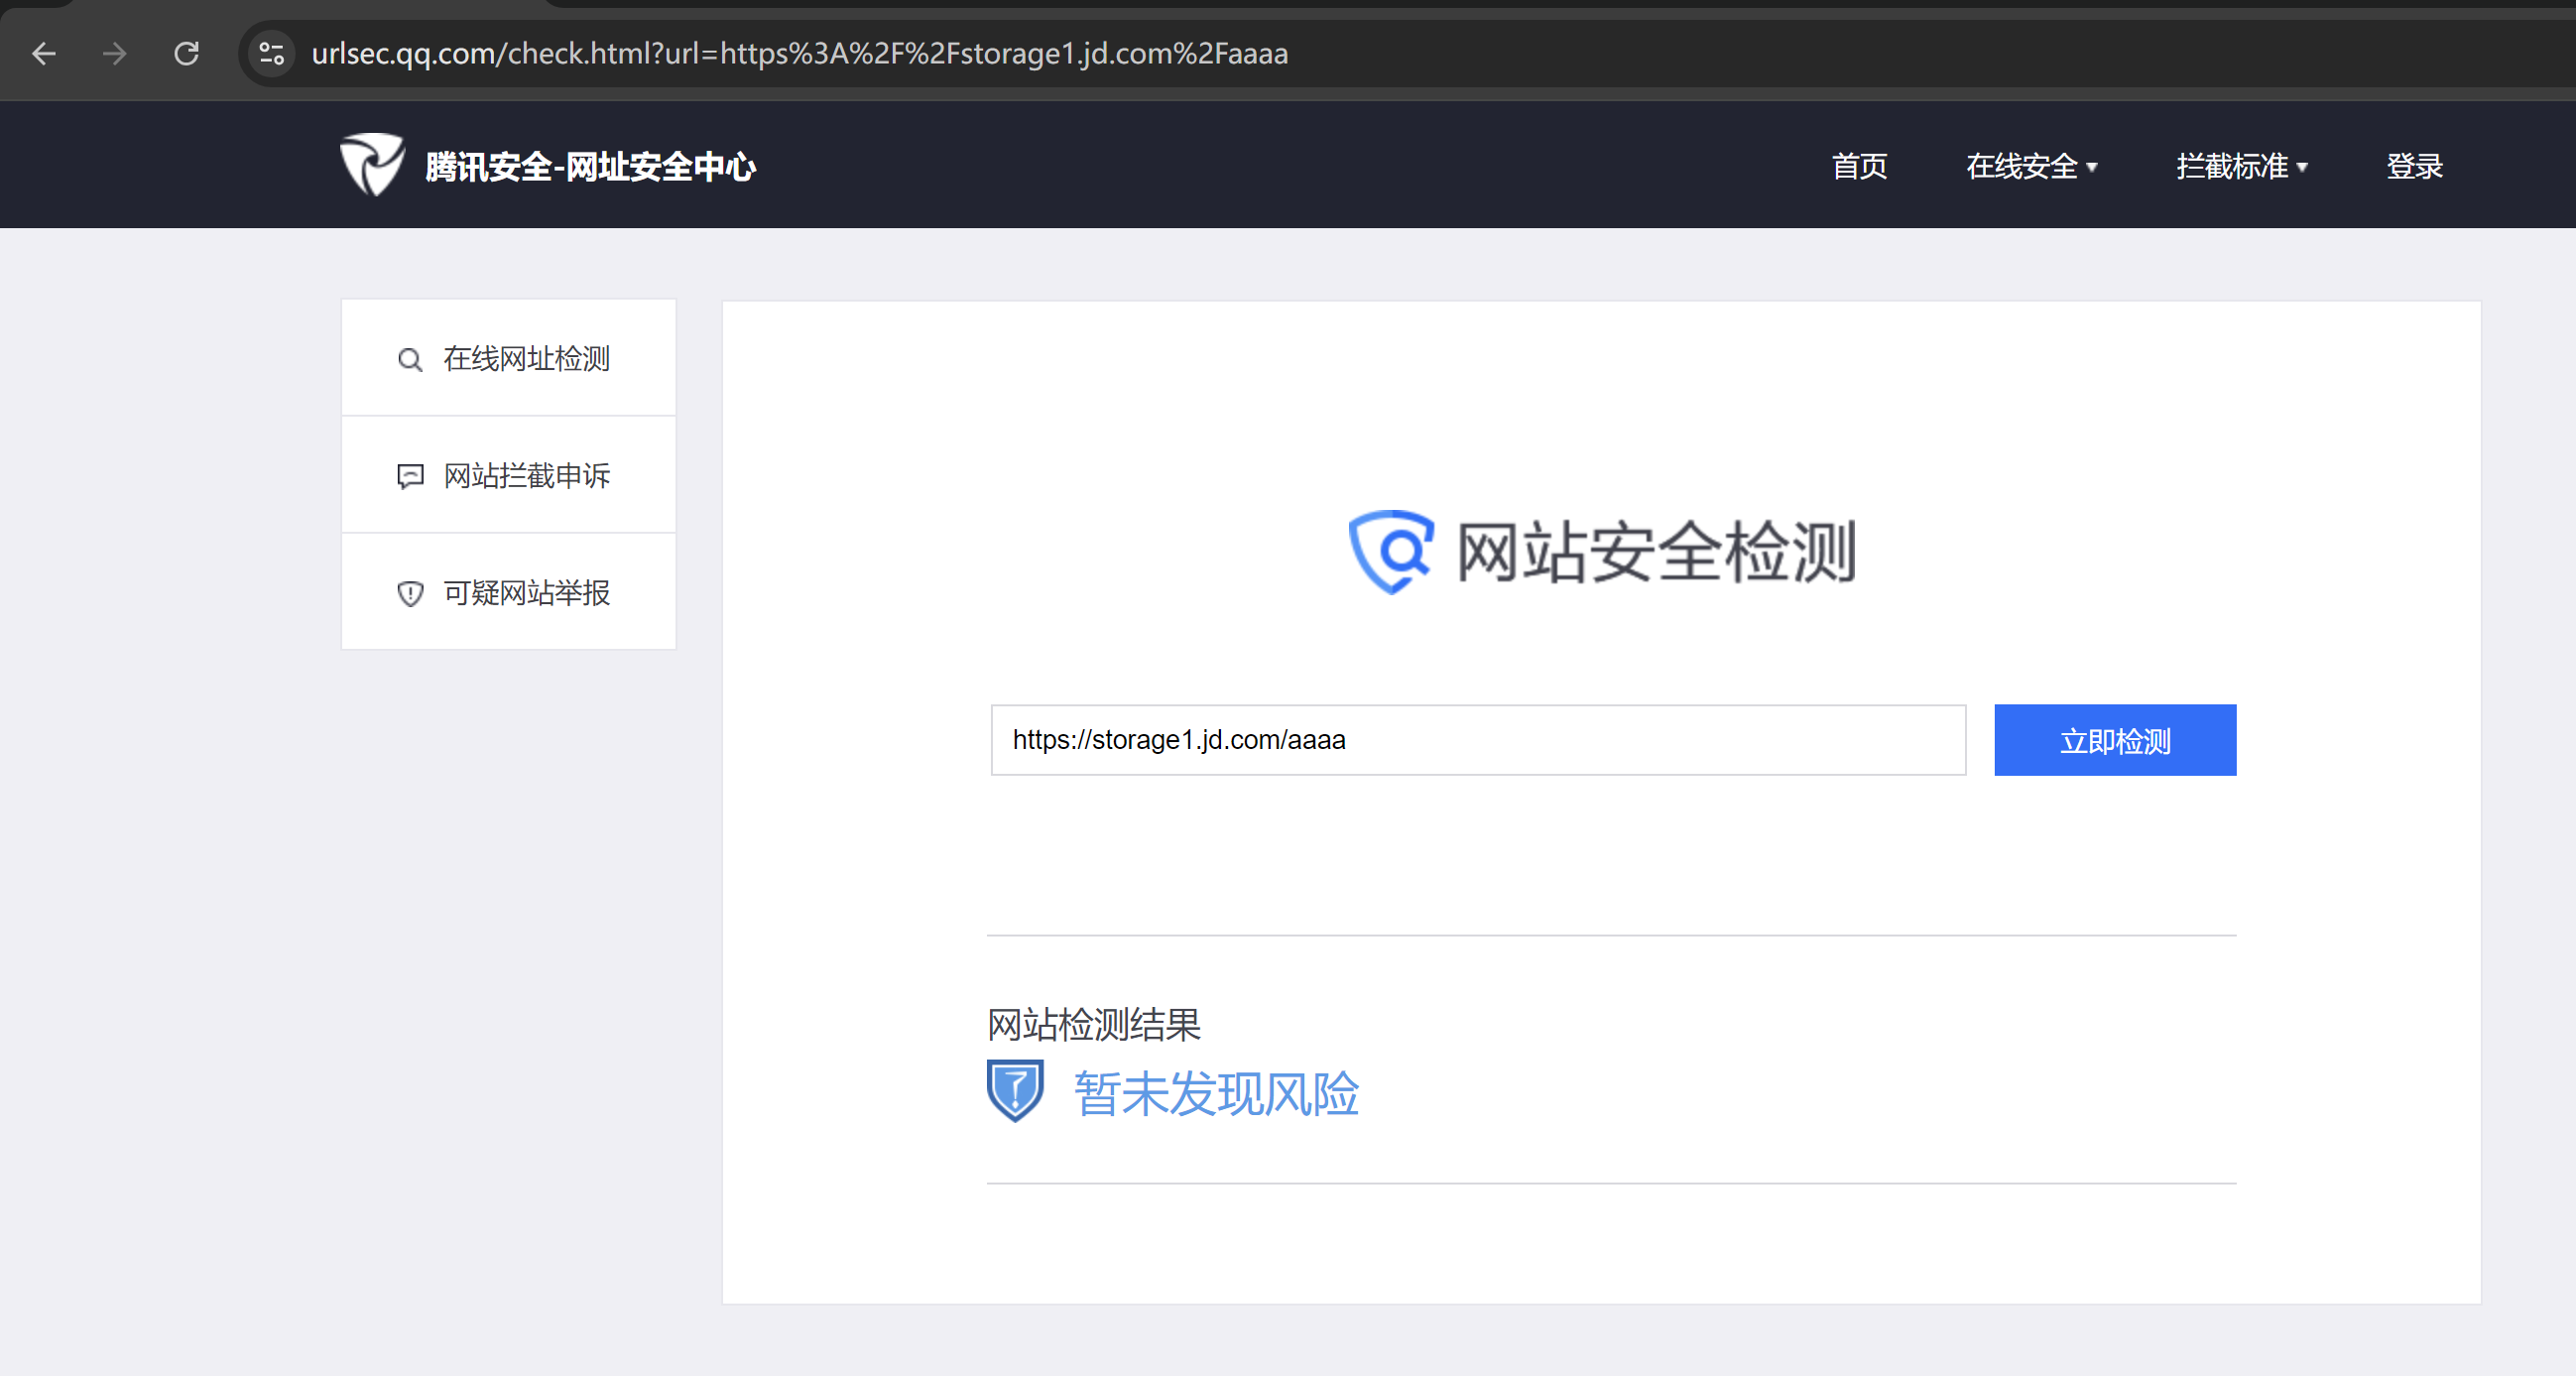Click the shield icon beside 可疑网站举报
Image resolution: width=2576 pixels, height=1376 pixels.
click(410, 593)
